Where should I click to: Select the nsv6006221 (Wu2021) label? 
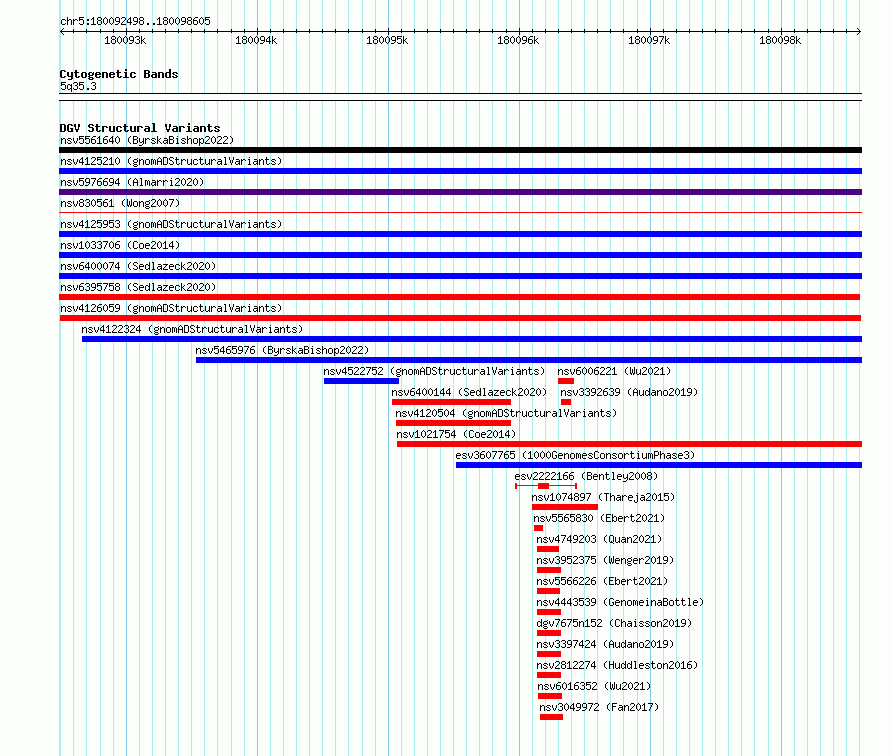[x=614, y=371]
